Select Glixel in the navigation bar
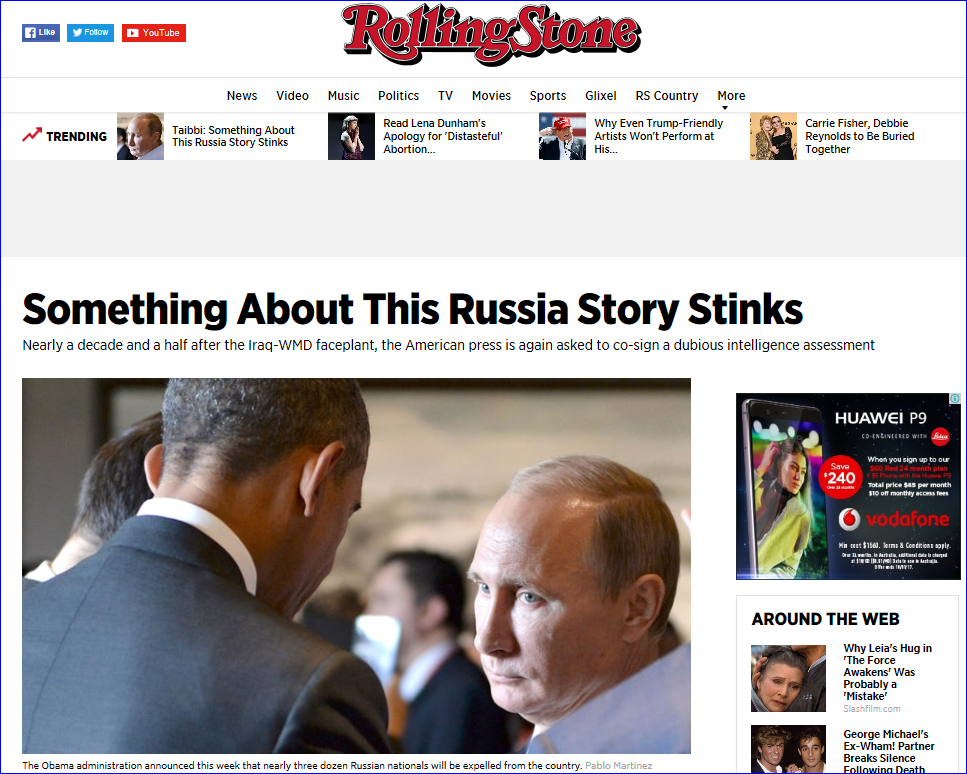Screen dimensions: 967x774 601,96
